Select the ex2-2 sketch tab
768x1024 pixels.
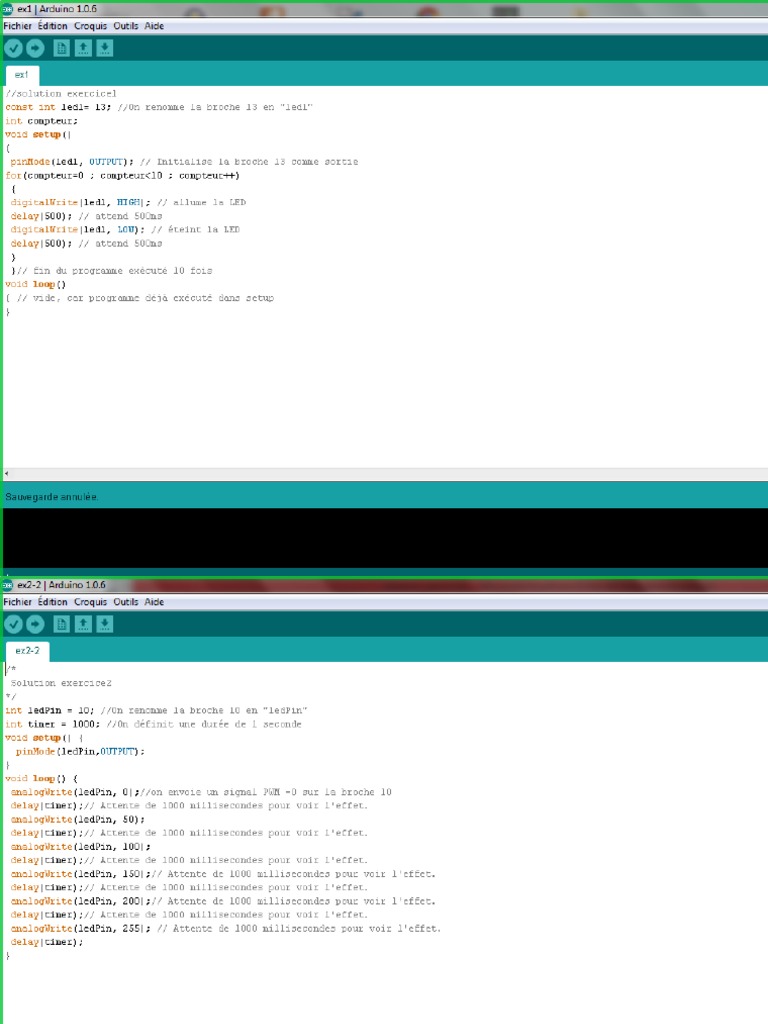27,651
